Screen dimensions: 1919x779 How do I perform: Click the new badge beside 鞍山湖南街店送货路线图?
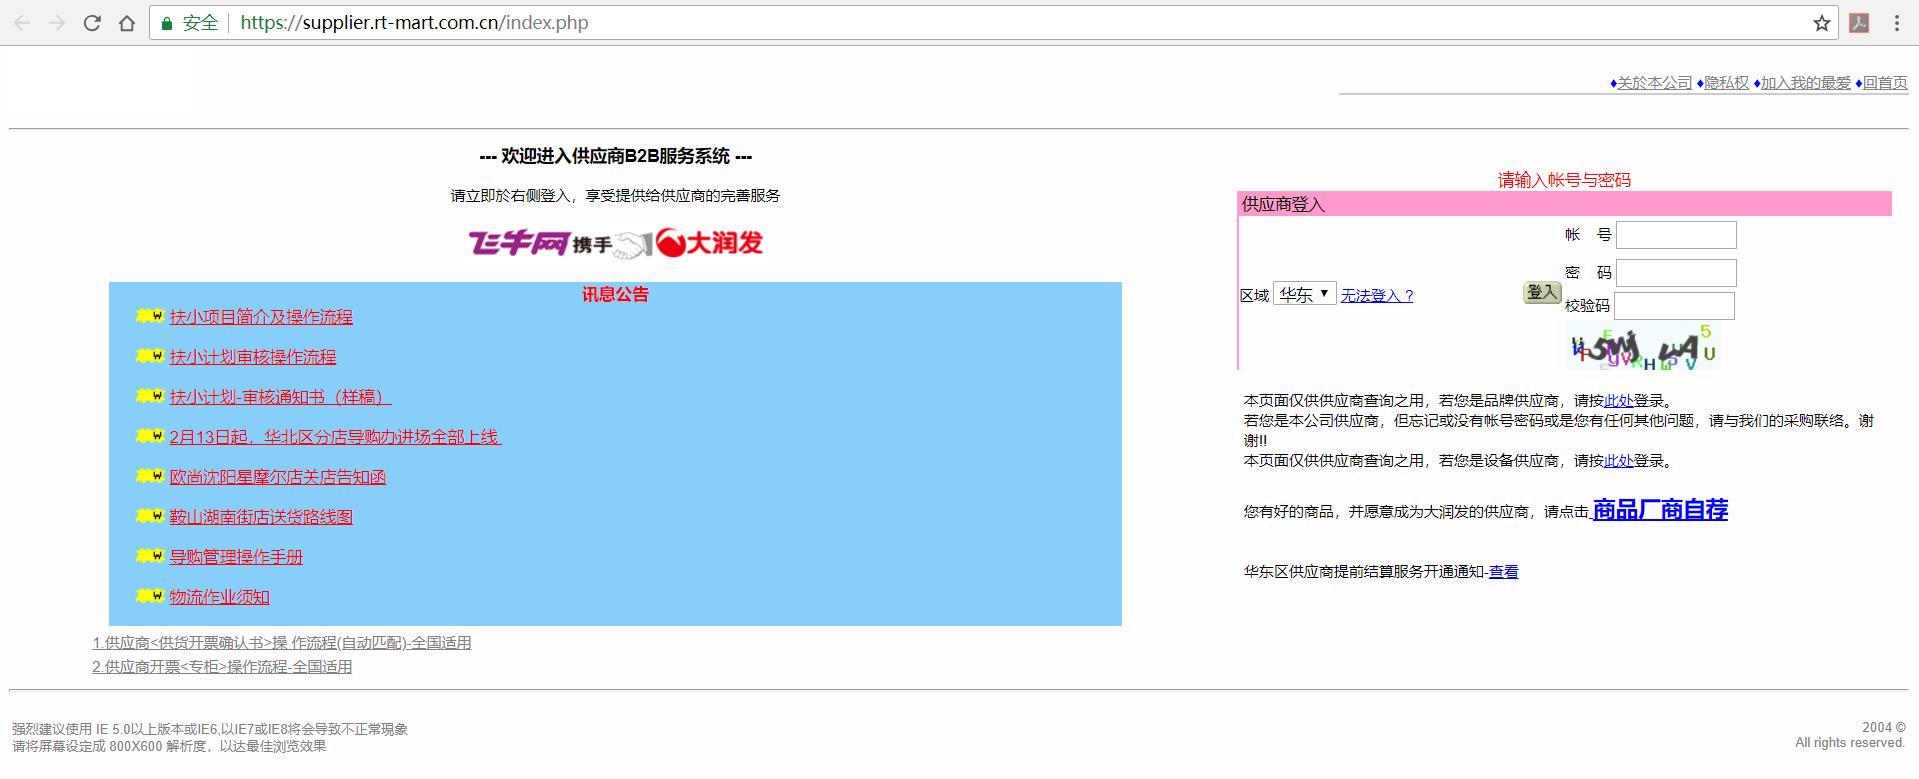(150, 516)
